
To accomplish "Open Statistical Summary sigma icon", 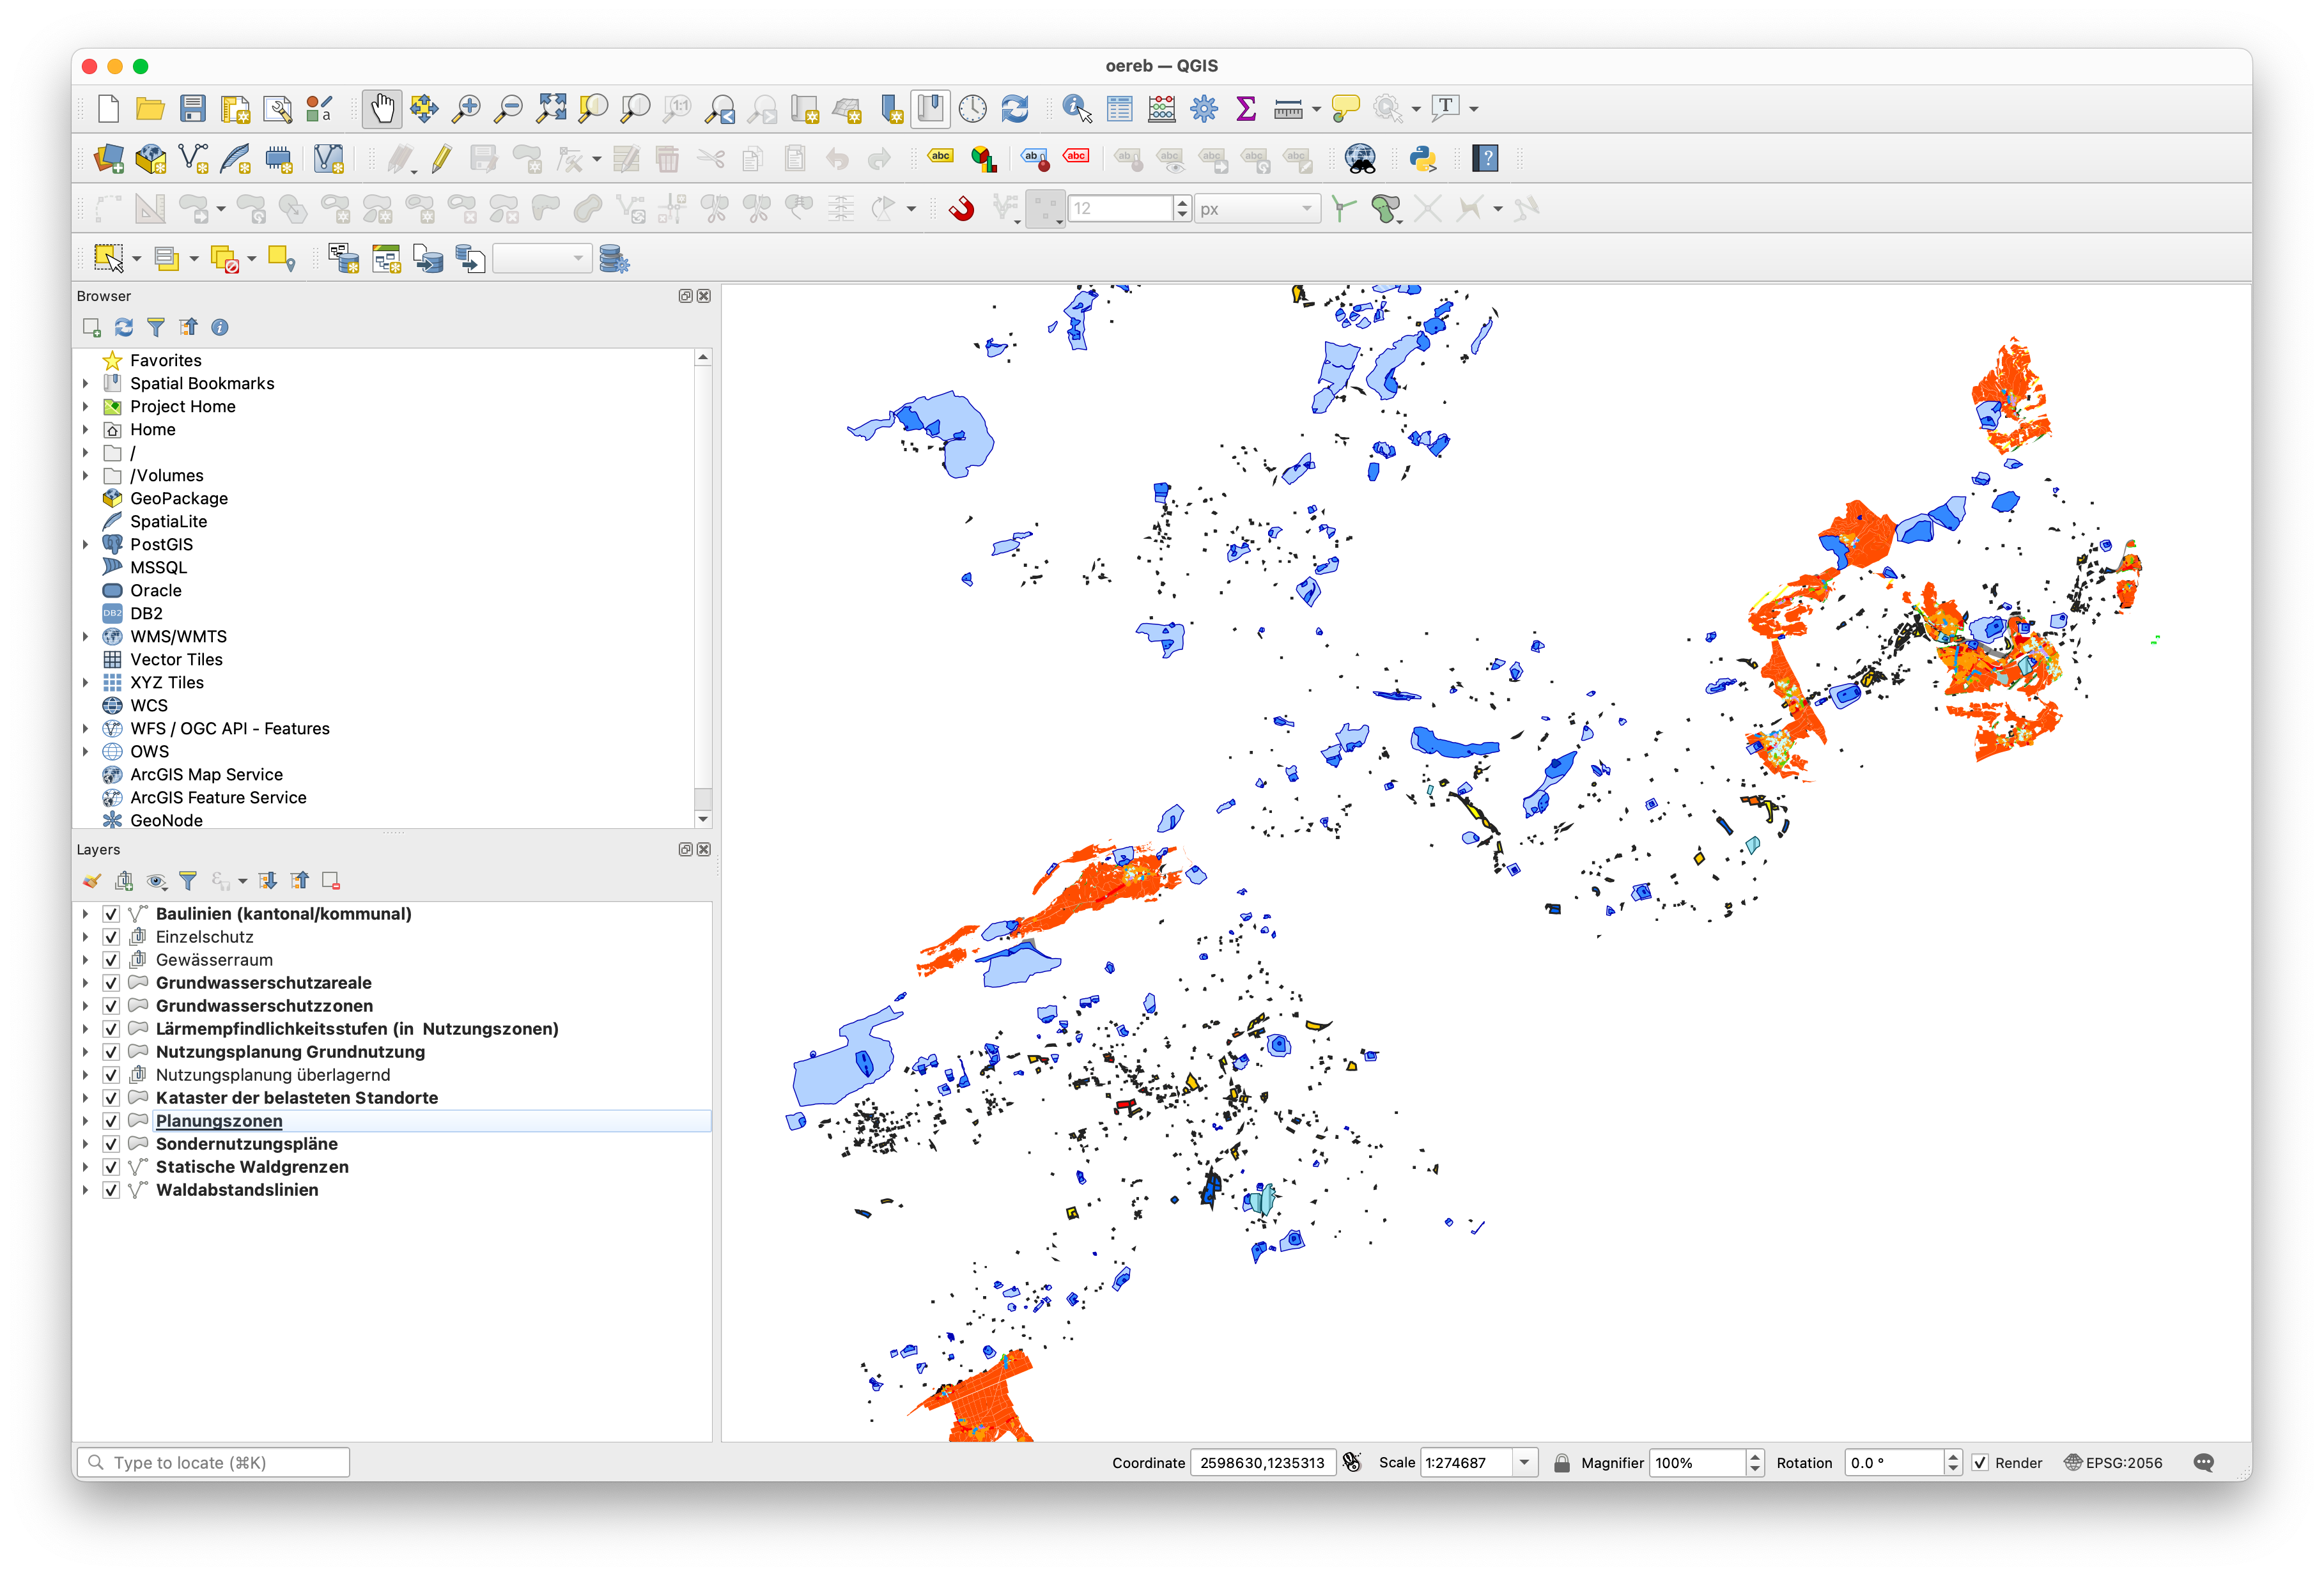I will click(x=1246, y=108).
